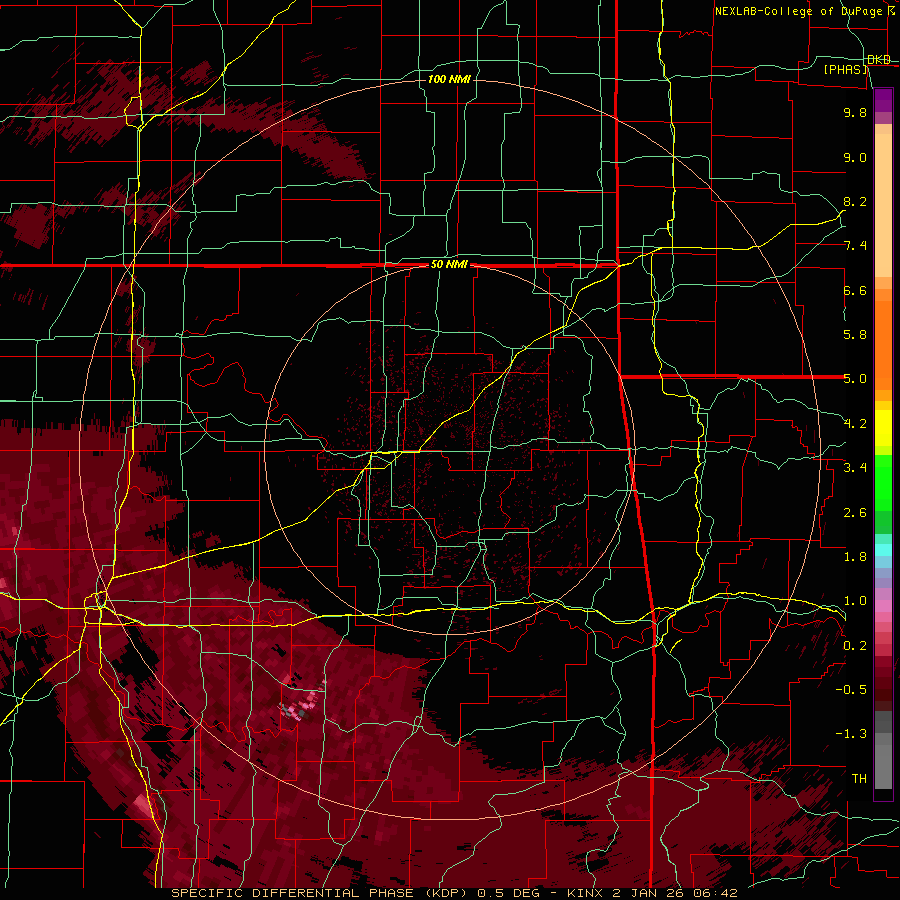Click the 8.2 value on color scale
Image resolution: width=900 pixels, height=900 pixels.
[x=855, y=201]
